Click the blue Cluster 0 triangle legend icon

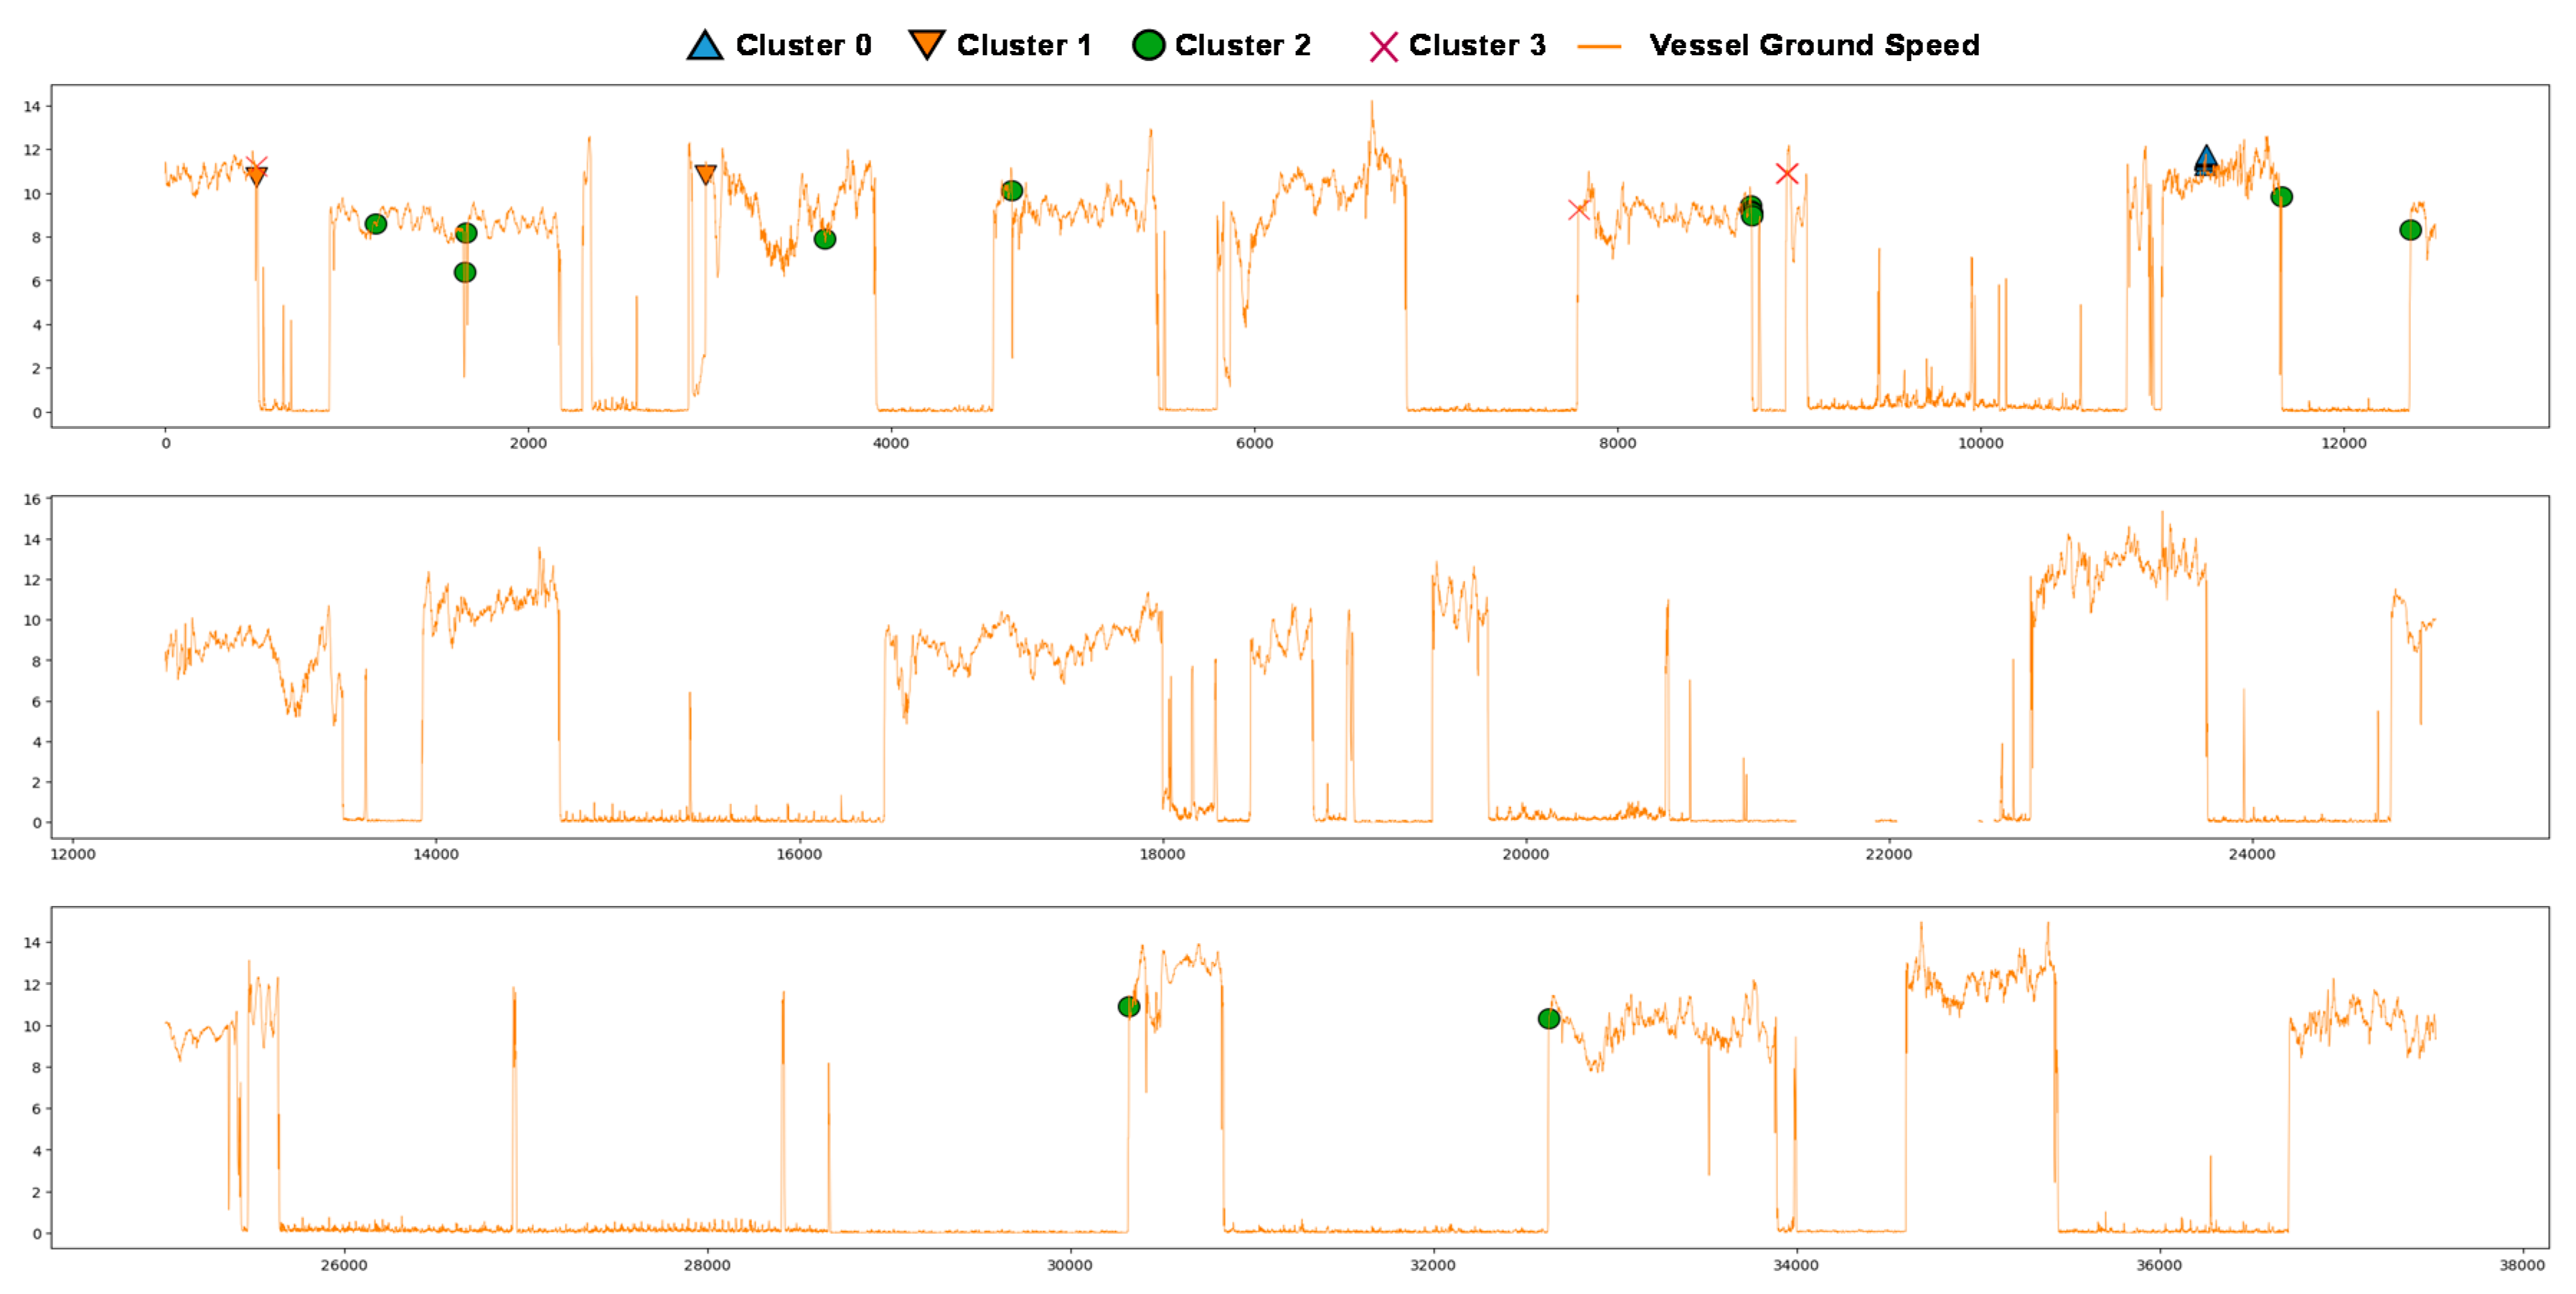tap(705, 45)
